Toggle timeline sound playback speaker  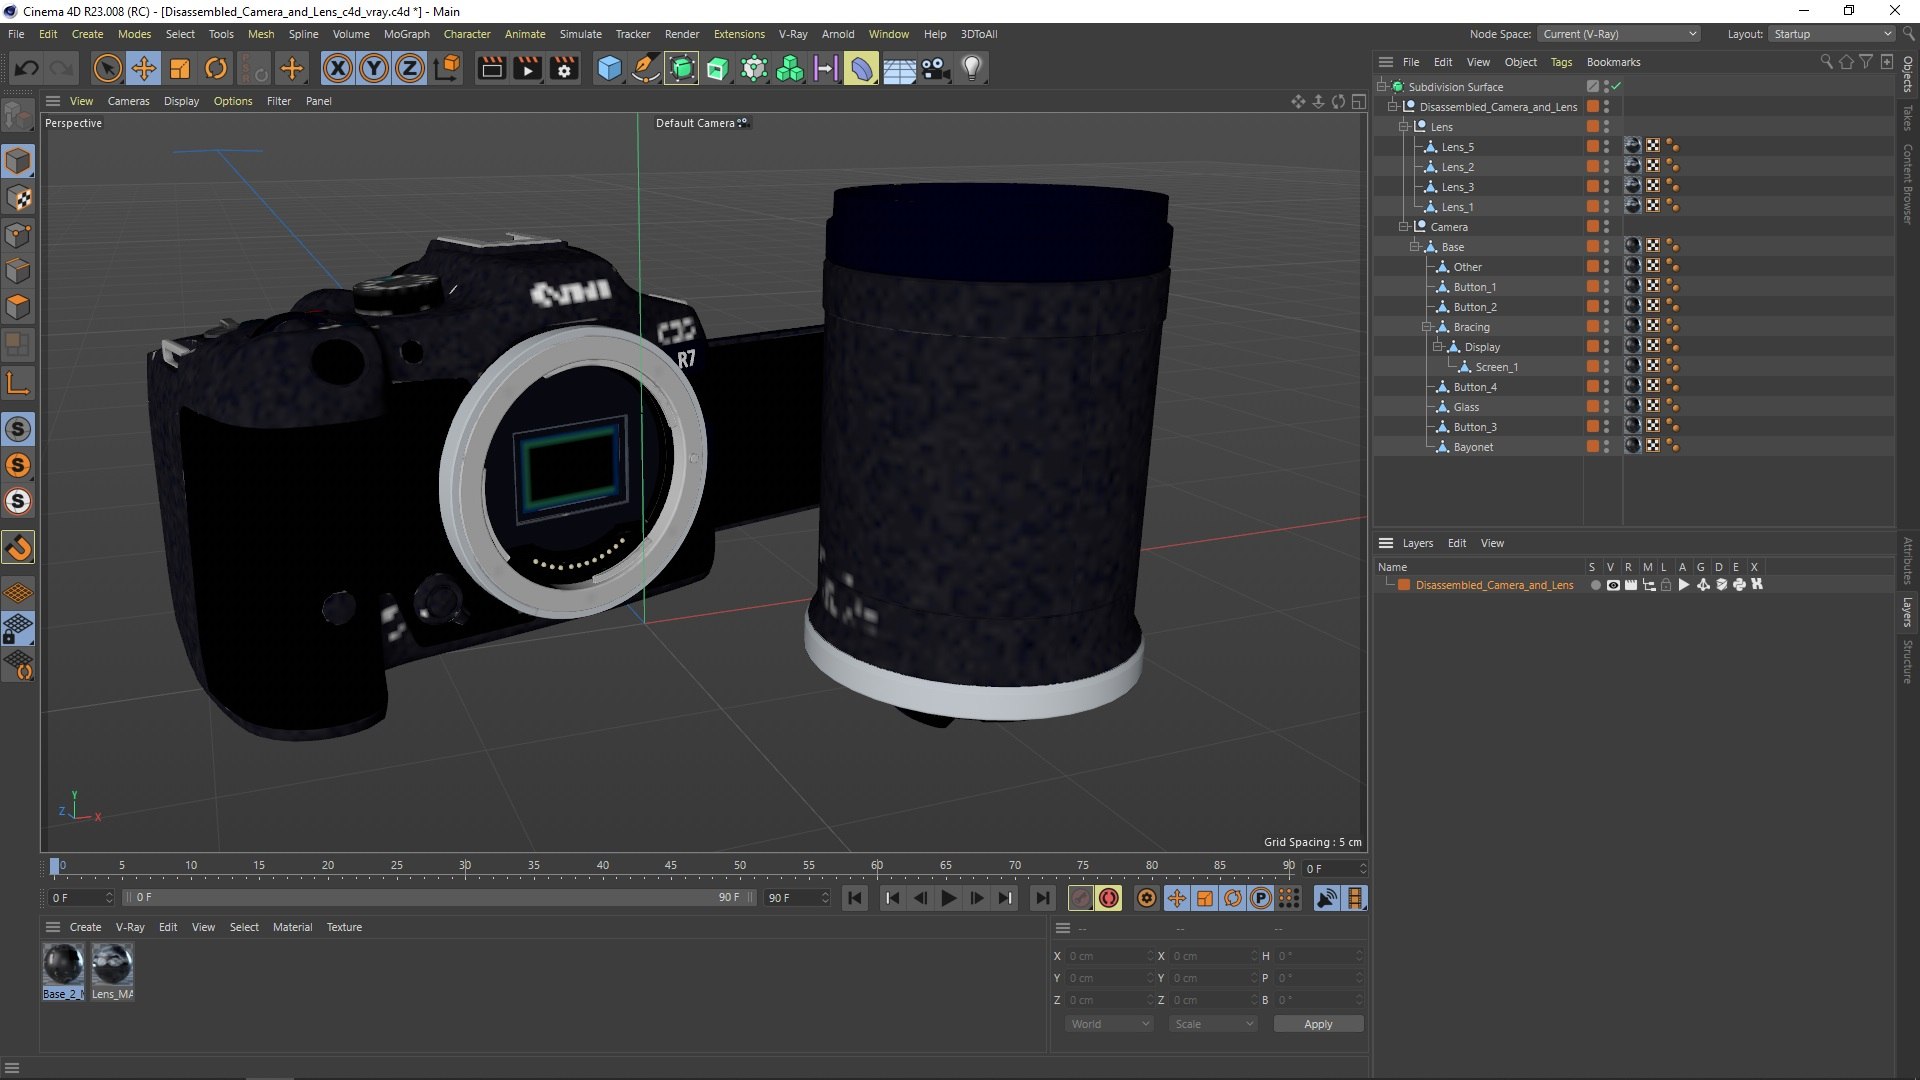[x=1327, y=898]
